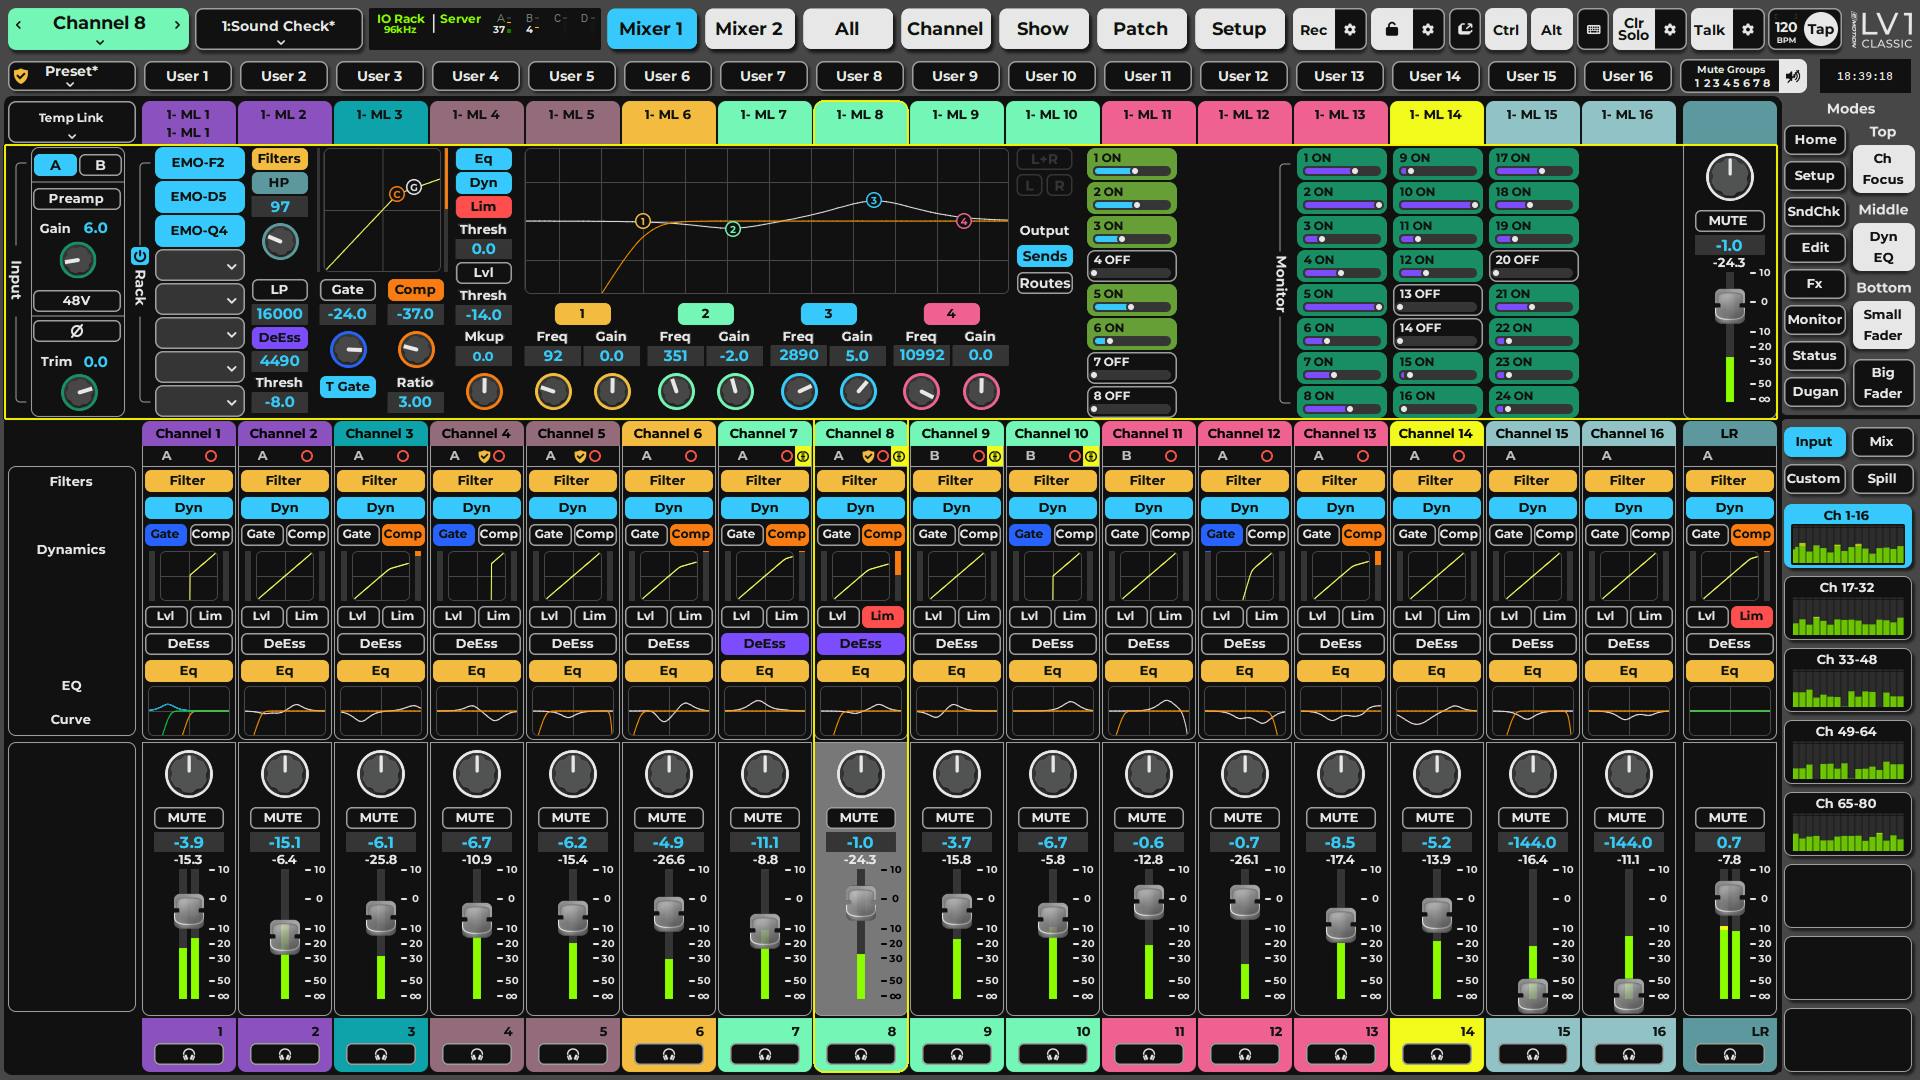This screenshot has height=1080, width=1920.
Task: Switch to the Mixer 2 tab
Action: pos(749,29)
